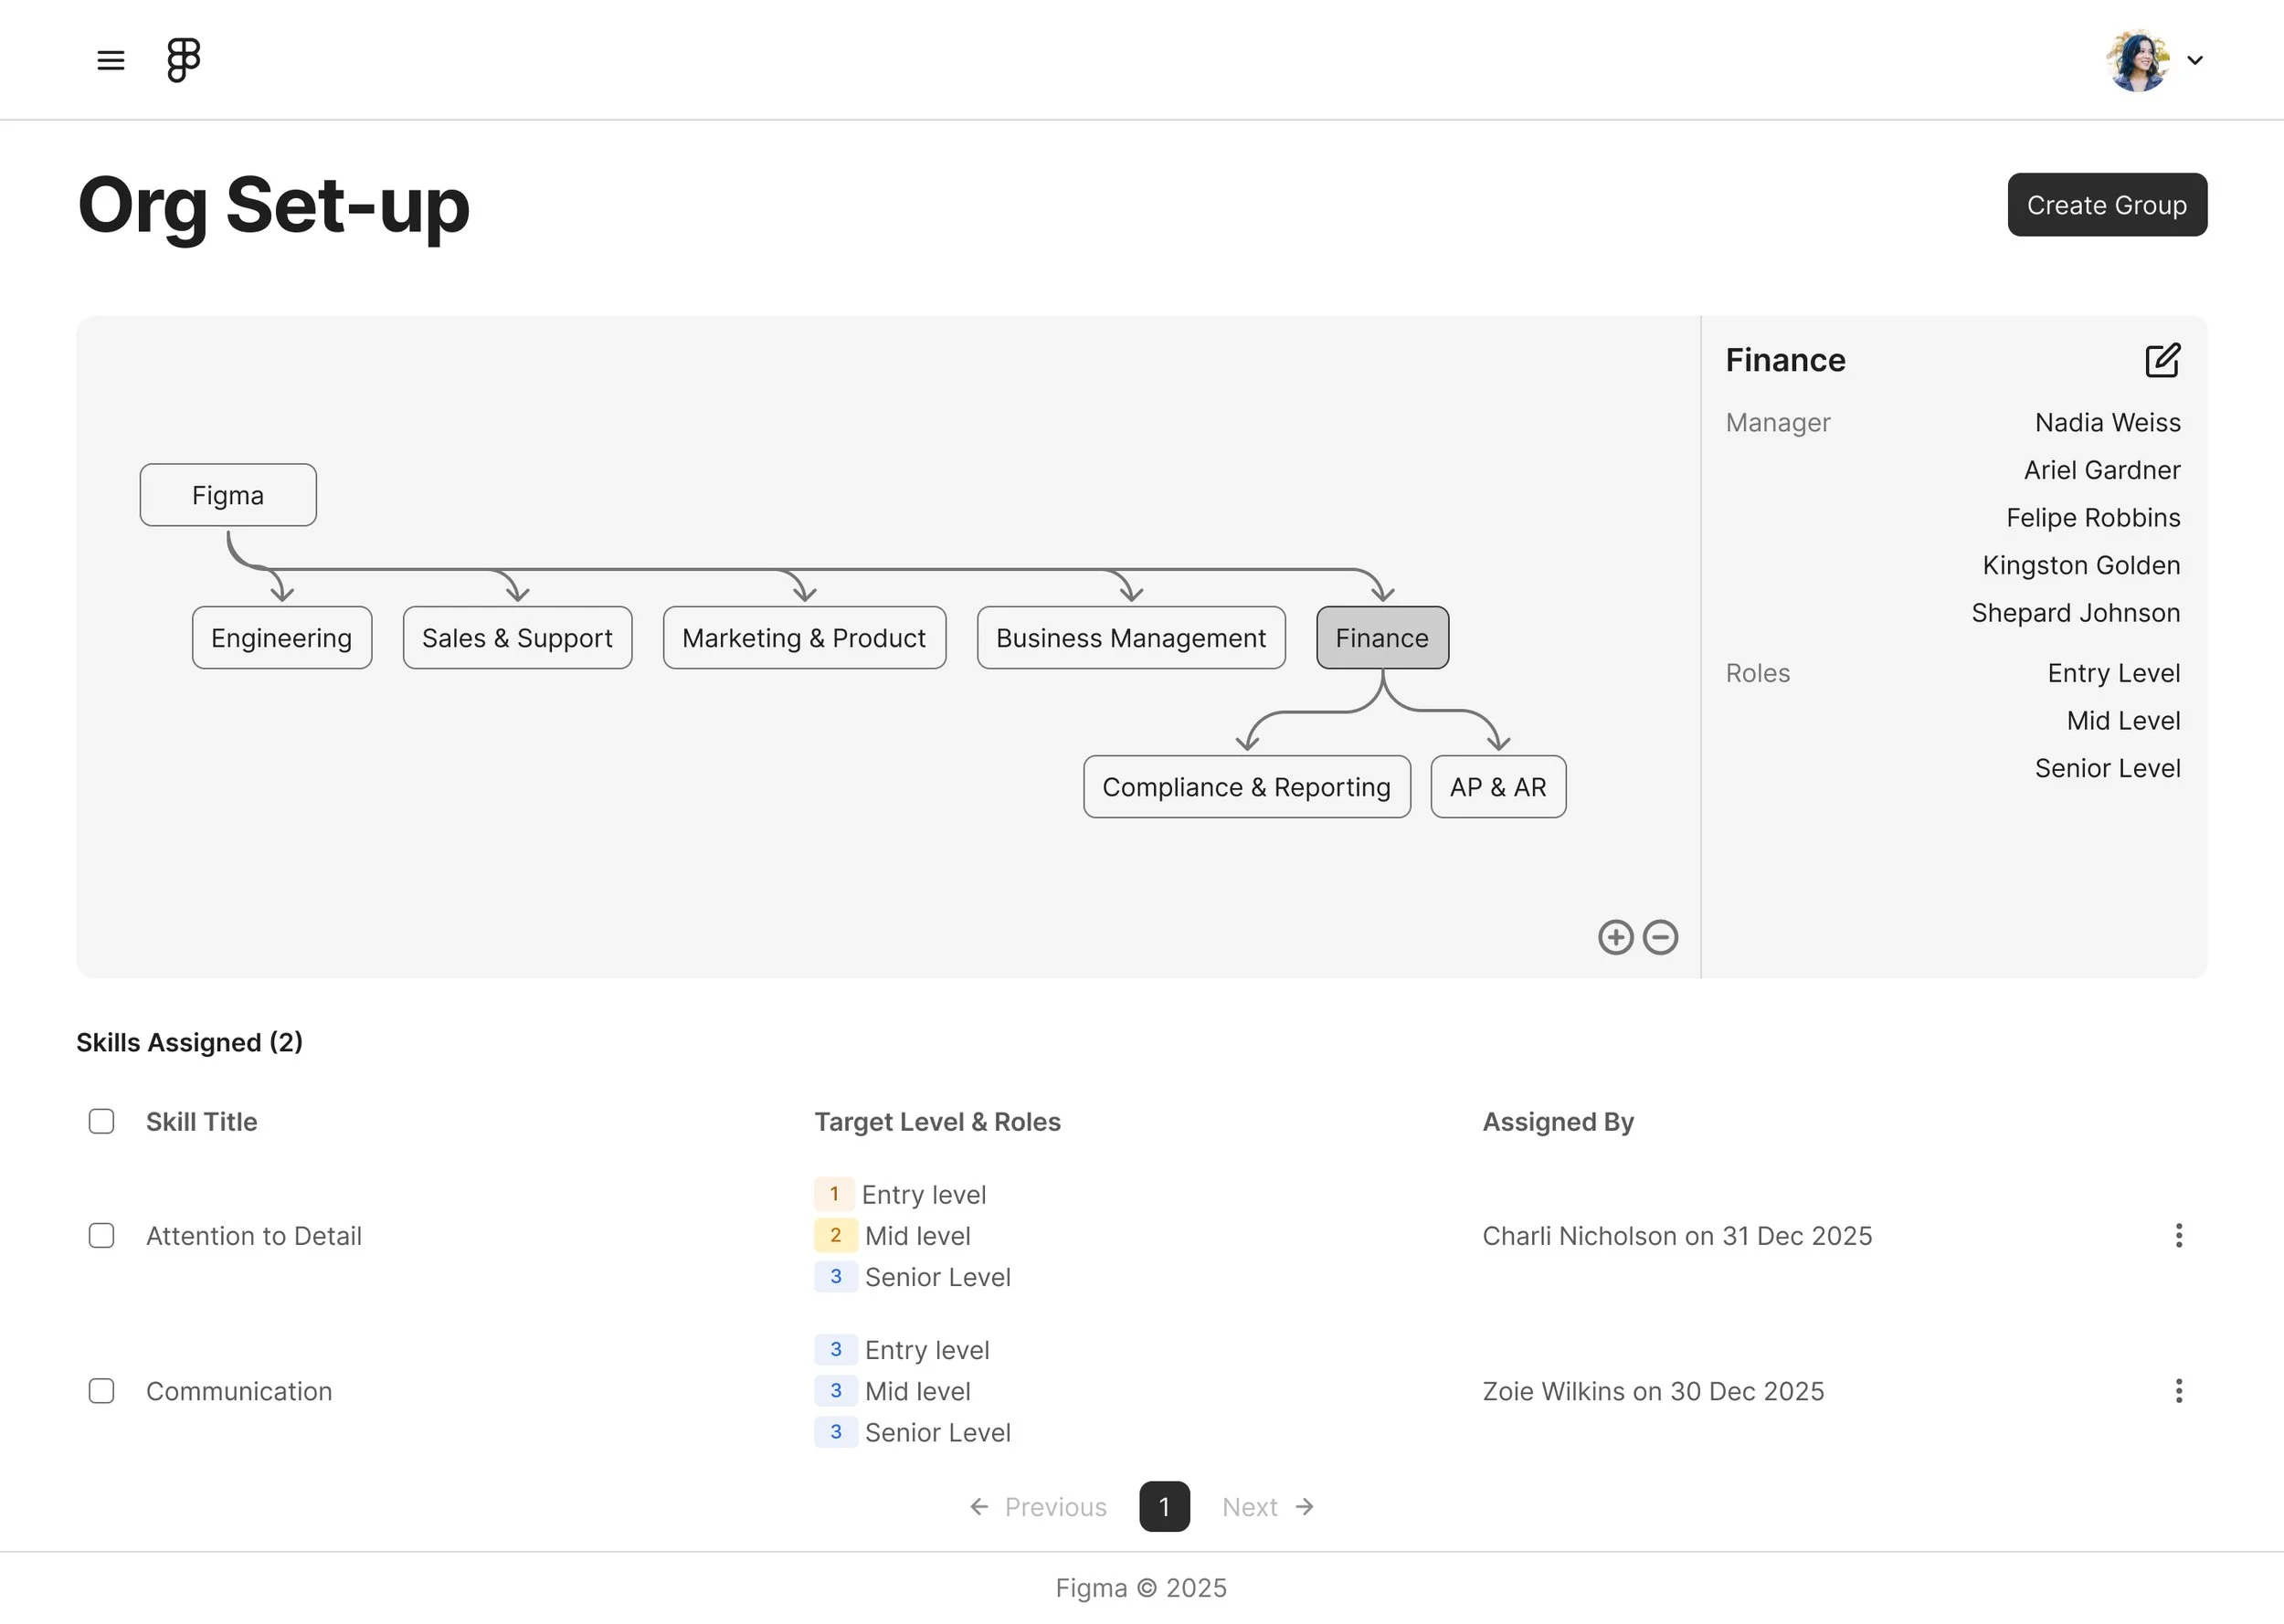Screen dimensions: 2284x1624
Task: Check the Communication skill checkbox
Action: point(101,1390)
